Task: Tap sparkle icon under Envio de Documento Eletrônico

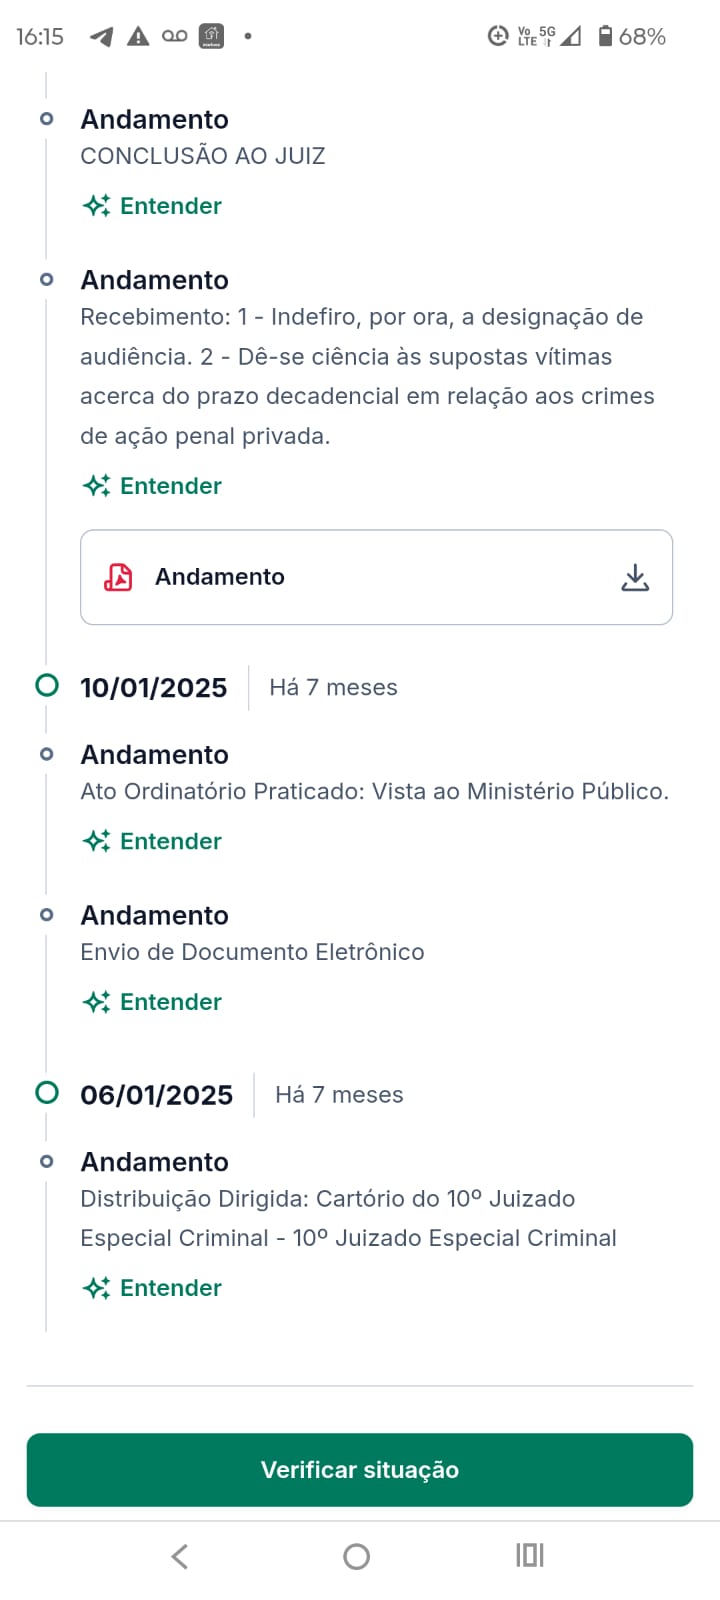Action: point(97,1002)
